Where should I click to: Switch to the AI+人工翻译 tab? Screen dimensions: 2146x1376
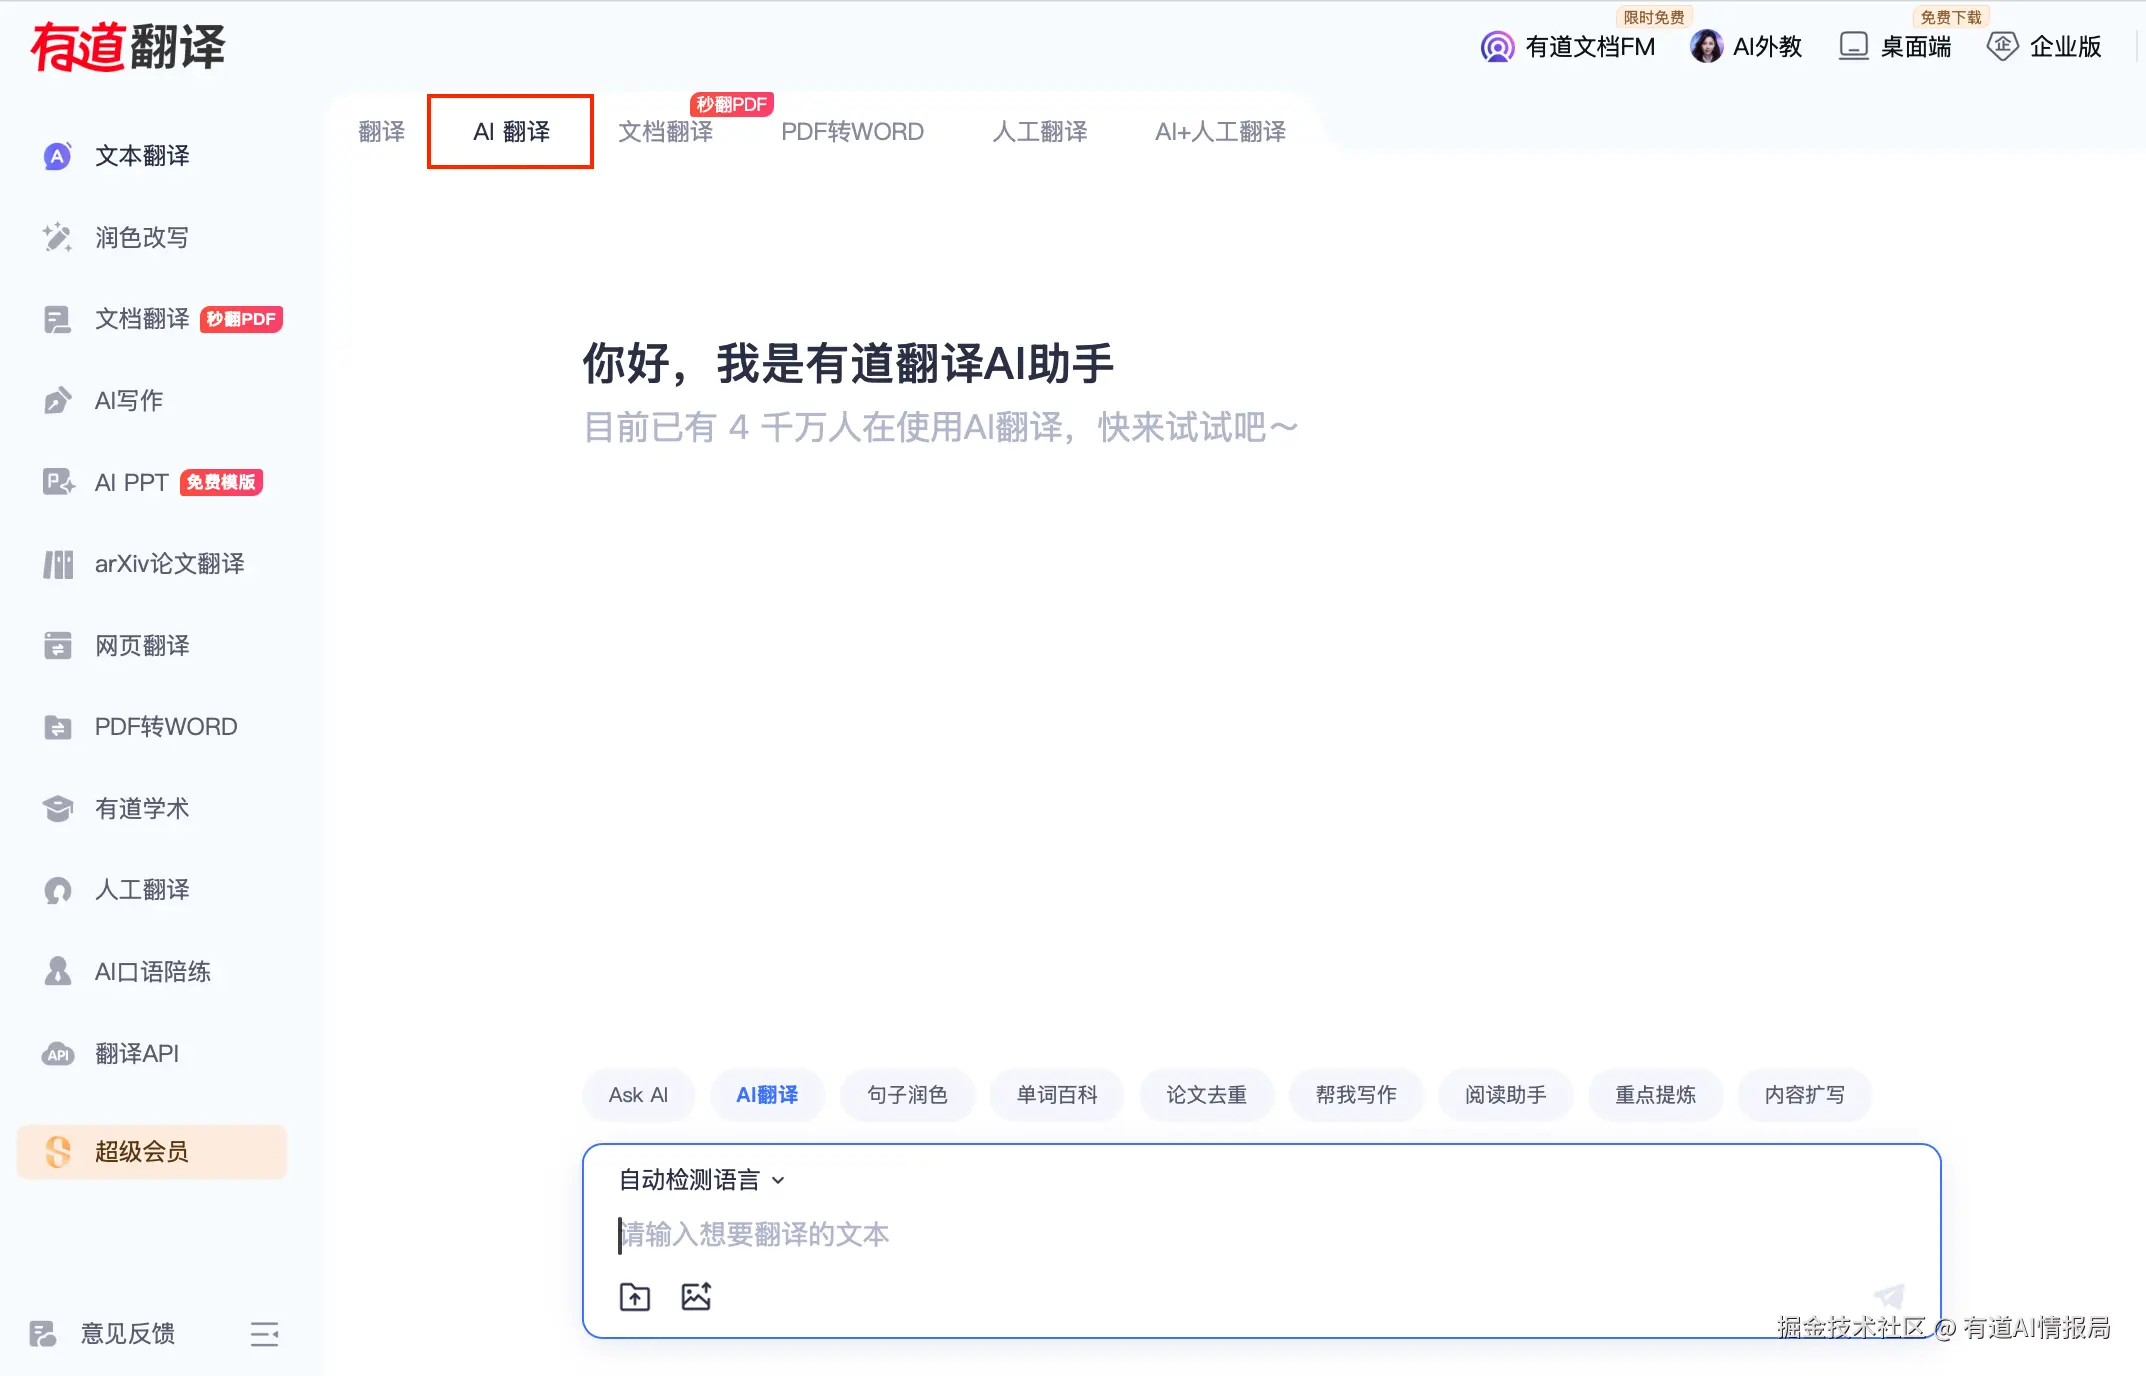click(x=1221, y=131)
